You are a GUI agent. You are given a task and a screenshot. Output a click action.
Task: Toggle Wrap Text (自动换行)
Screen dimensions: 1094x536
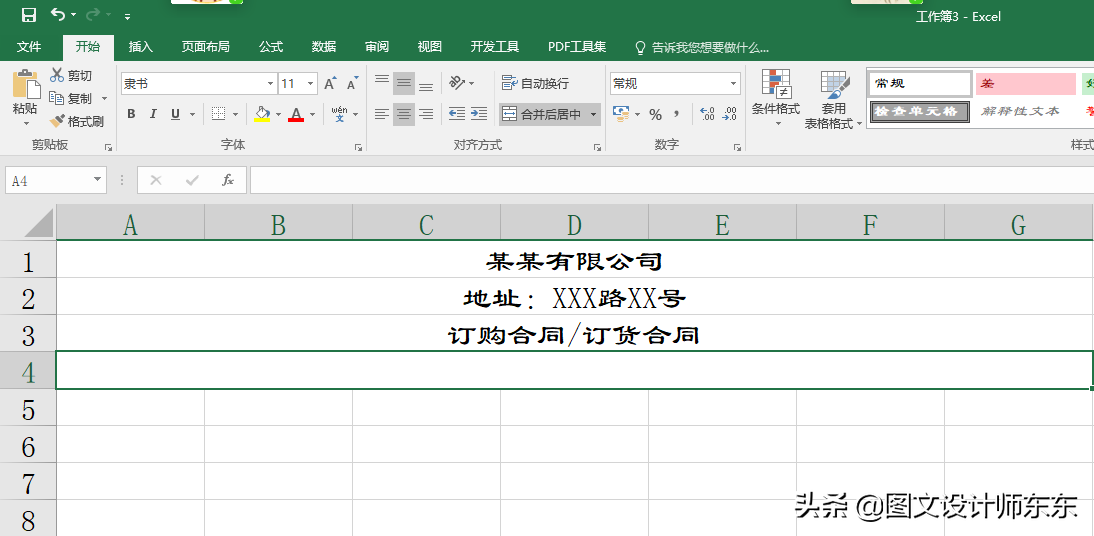pos(535,84)
